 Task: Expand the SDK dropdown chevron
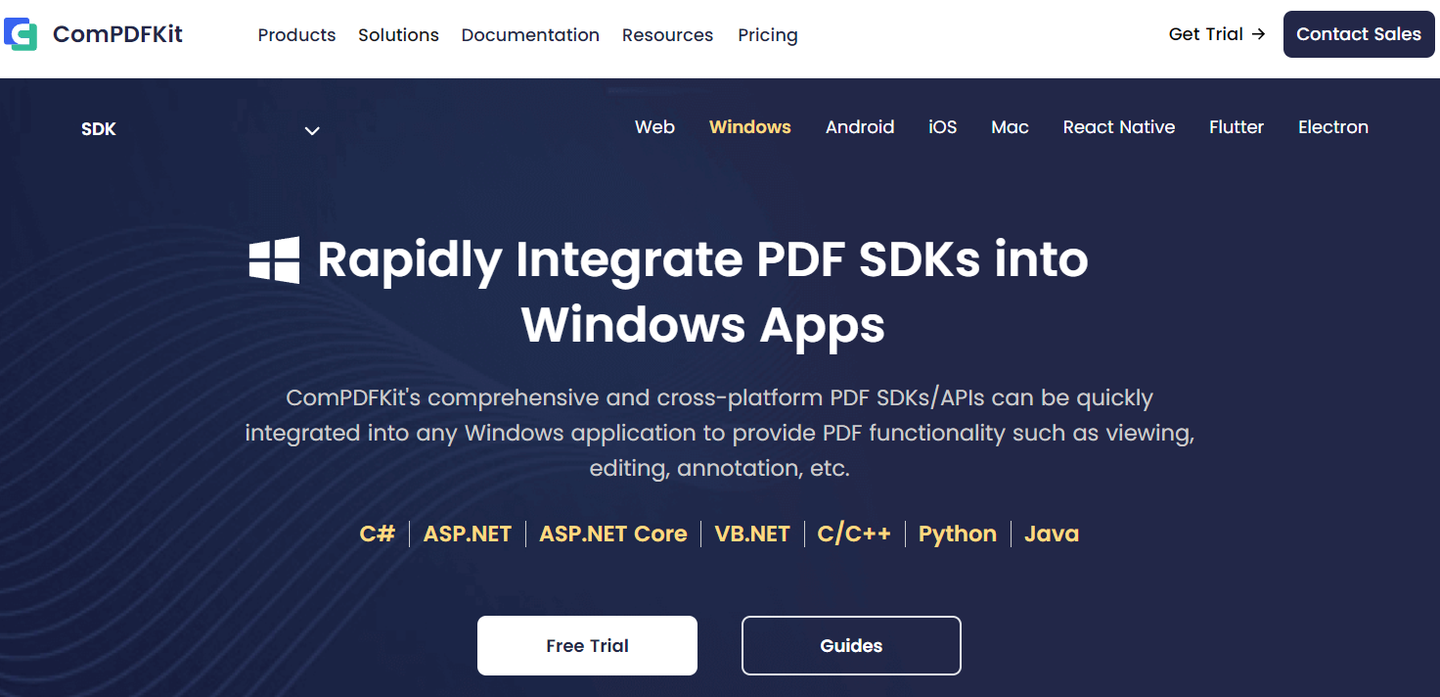(x=312, y=130)
